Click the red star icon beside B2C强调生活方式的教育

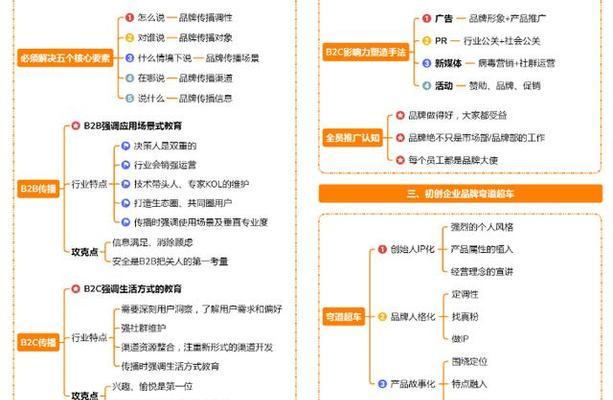[x=75, y=289]
